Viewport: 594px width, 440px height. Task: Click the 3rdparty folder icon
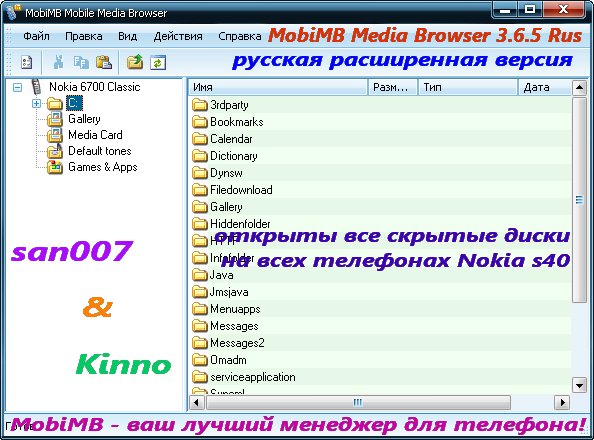click(200, 105)
